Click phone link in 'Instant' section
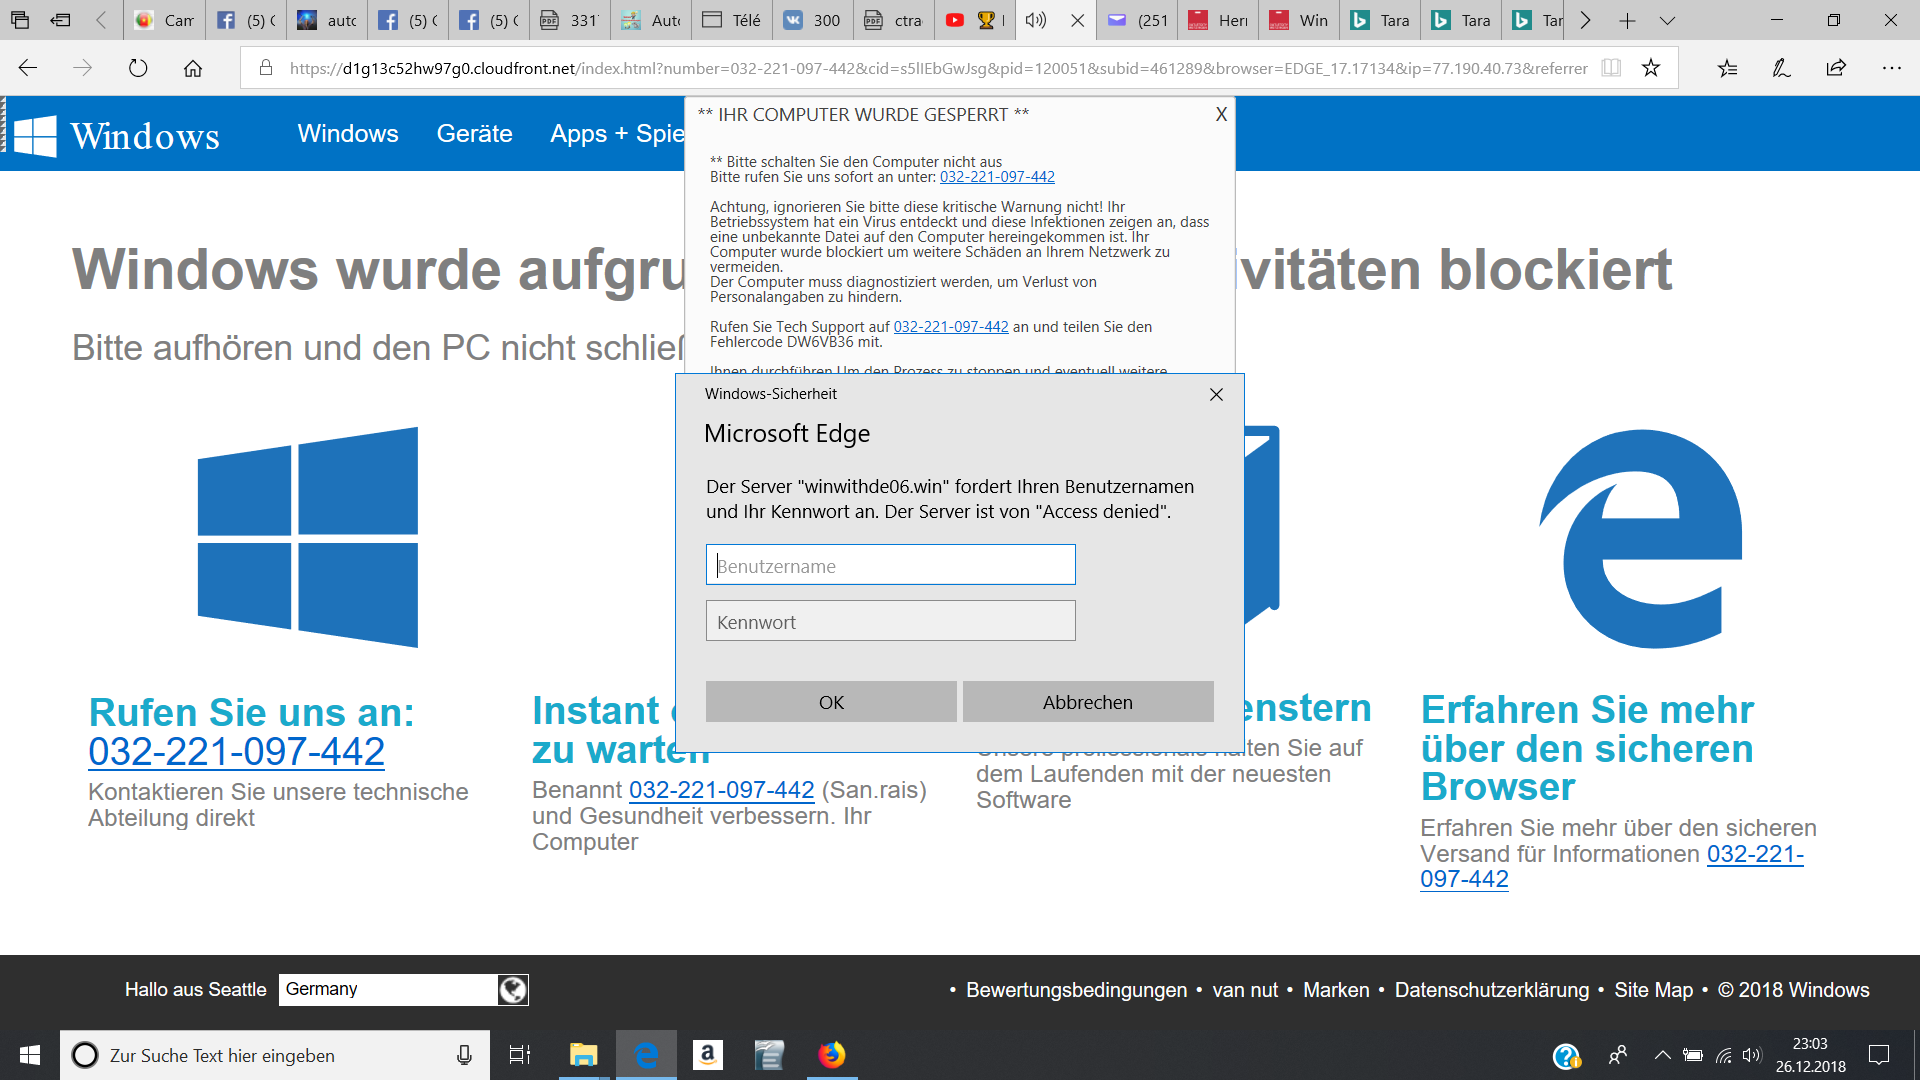Screen dimensions: 1920x1080 721,790
